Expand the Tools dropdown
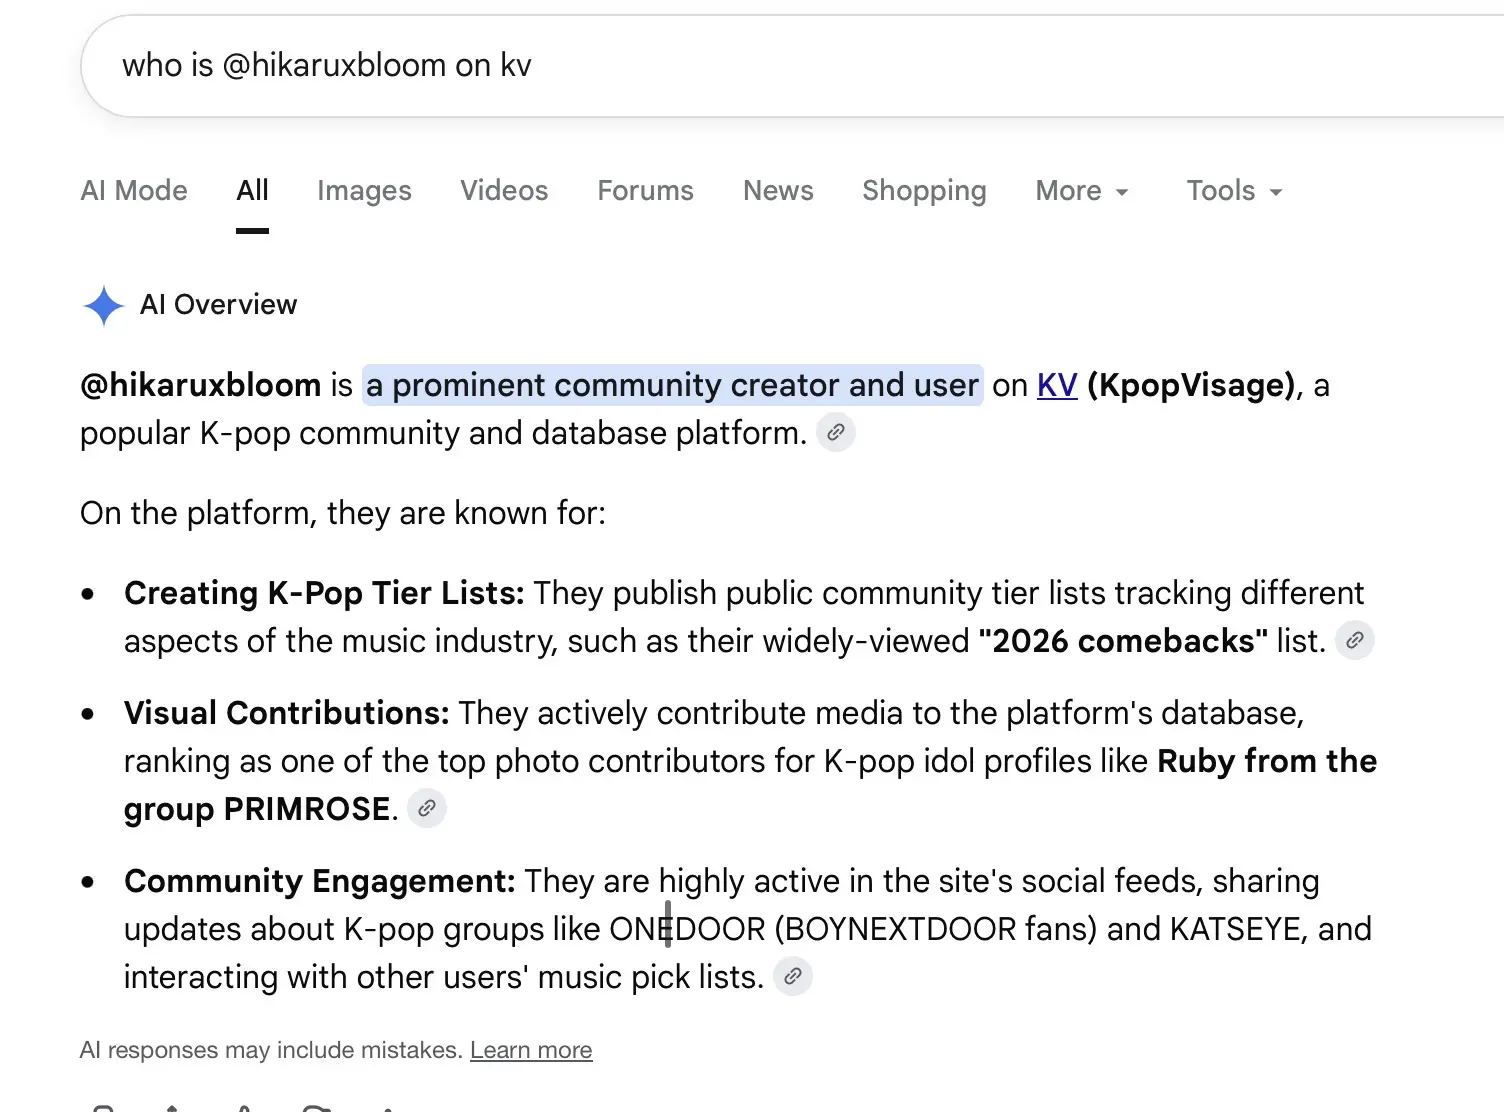The height and width of the screenshot is (1112, 1504). point(1234,190)
